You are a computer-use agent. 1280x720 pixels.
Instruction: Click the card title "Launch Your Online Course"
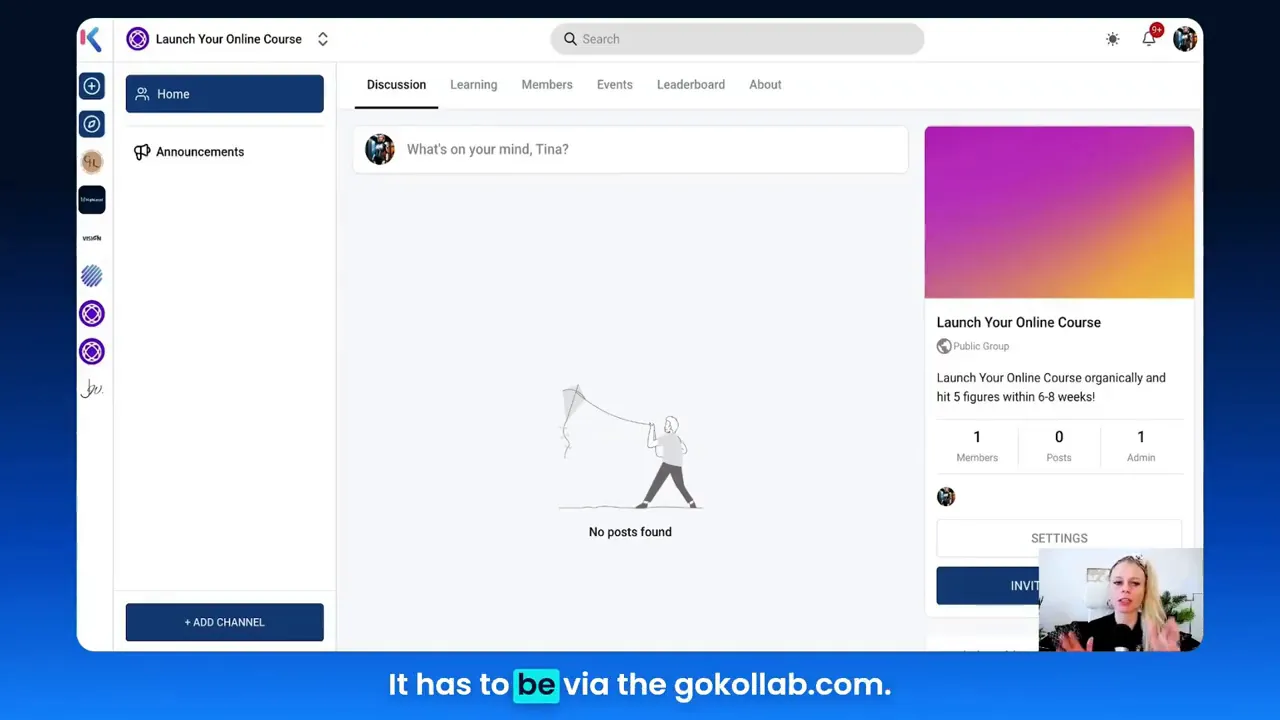pos(1019,322)
